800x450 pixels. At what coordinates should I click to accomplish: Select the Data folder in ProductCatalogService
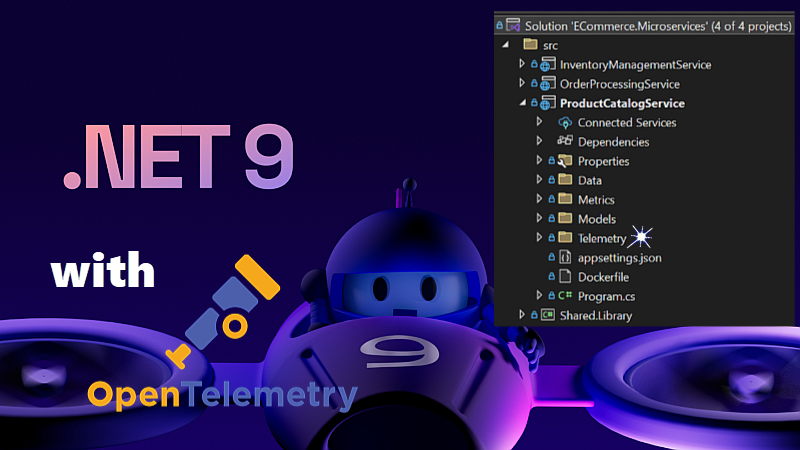pos(589,180)
